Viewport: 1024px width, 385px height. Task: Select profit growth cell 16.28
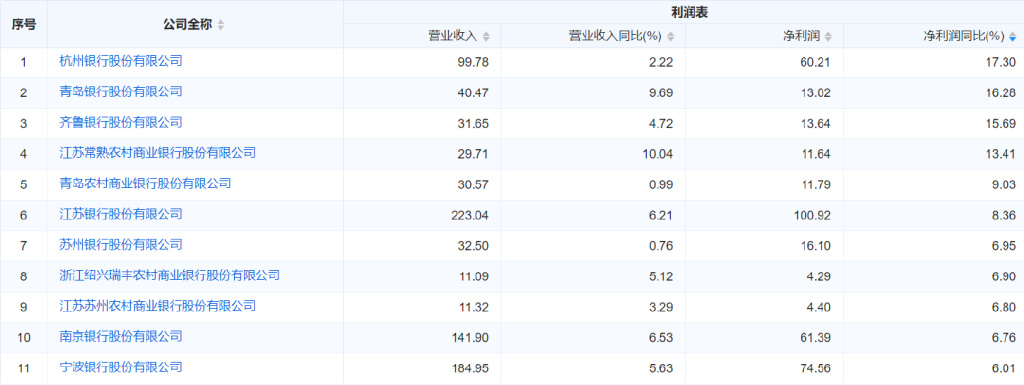(1000, 93)
